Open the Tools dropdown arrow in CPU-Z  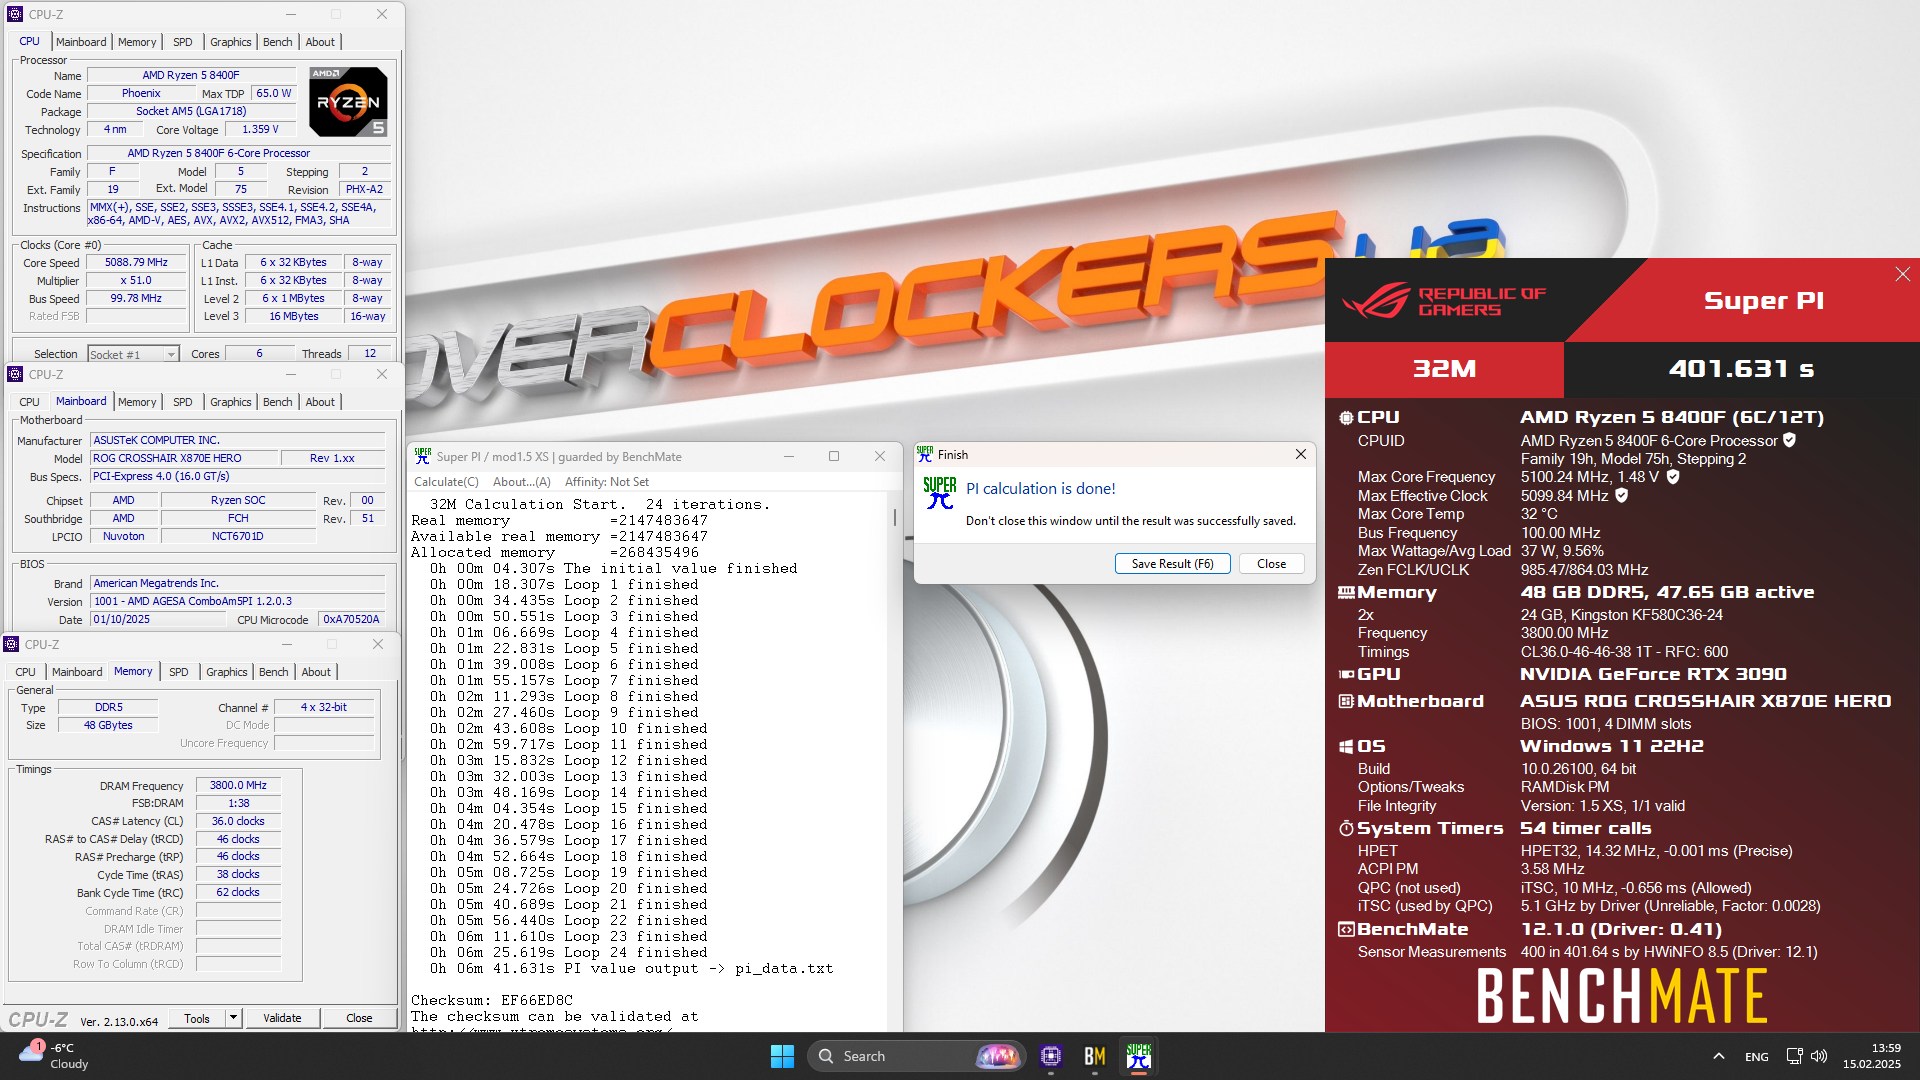pos(233,1018)
